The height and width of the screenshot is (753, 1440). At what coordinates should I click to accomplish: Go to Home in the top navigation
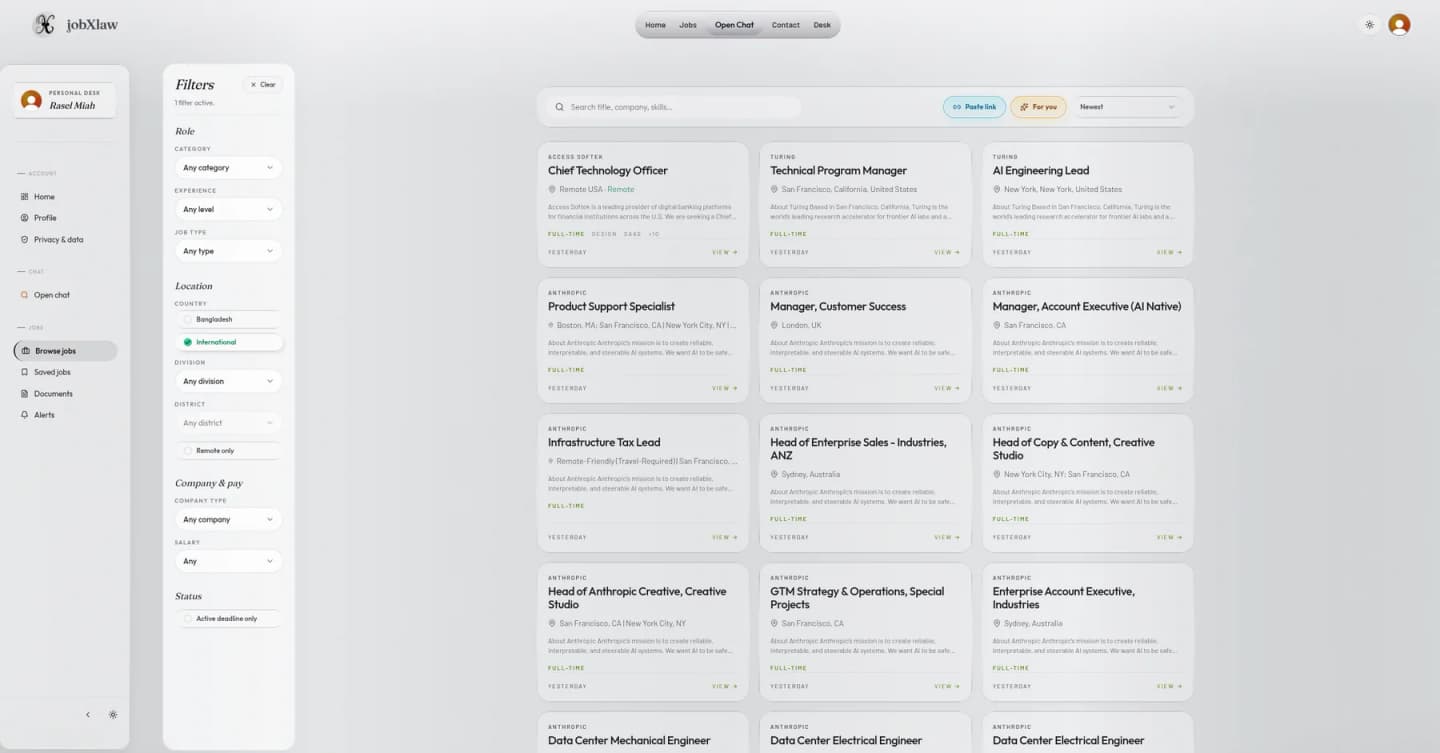click(655, 25)
